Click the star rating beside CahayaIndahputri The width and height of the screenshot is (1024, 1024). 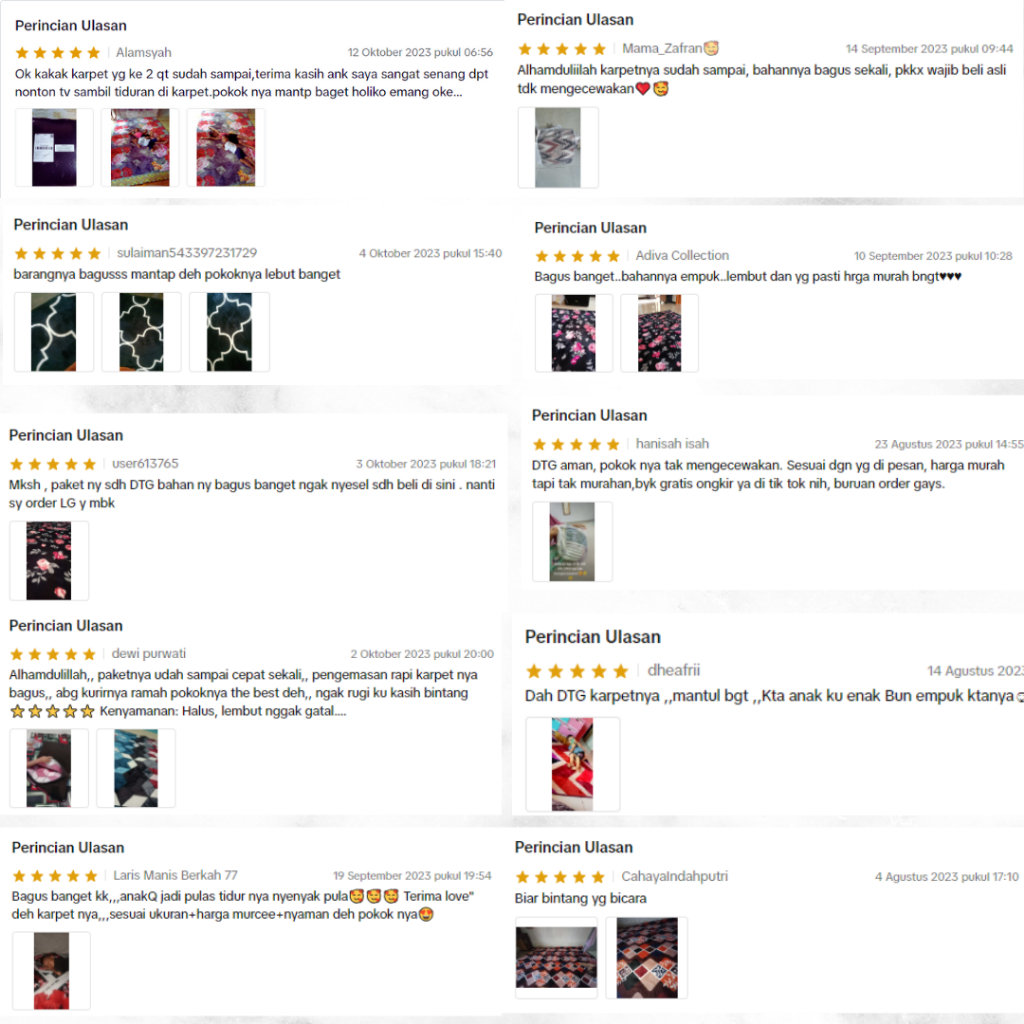coord(560,877)
